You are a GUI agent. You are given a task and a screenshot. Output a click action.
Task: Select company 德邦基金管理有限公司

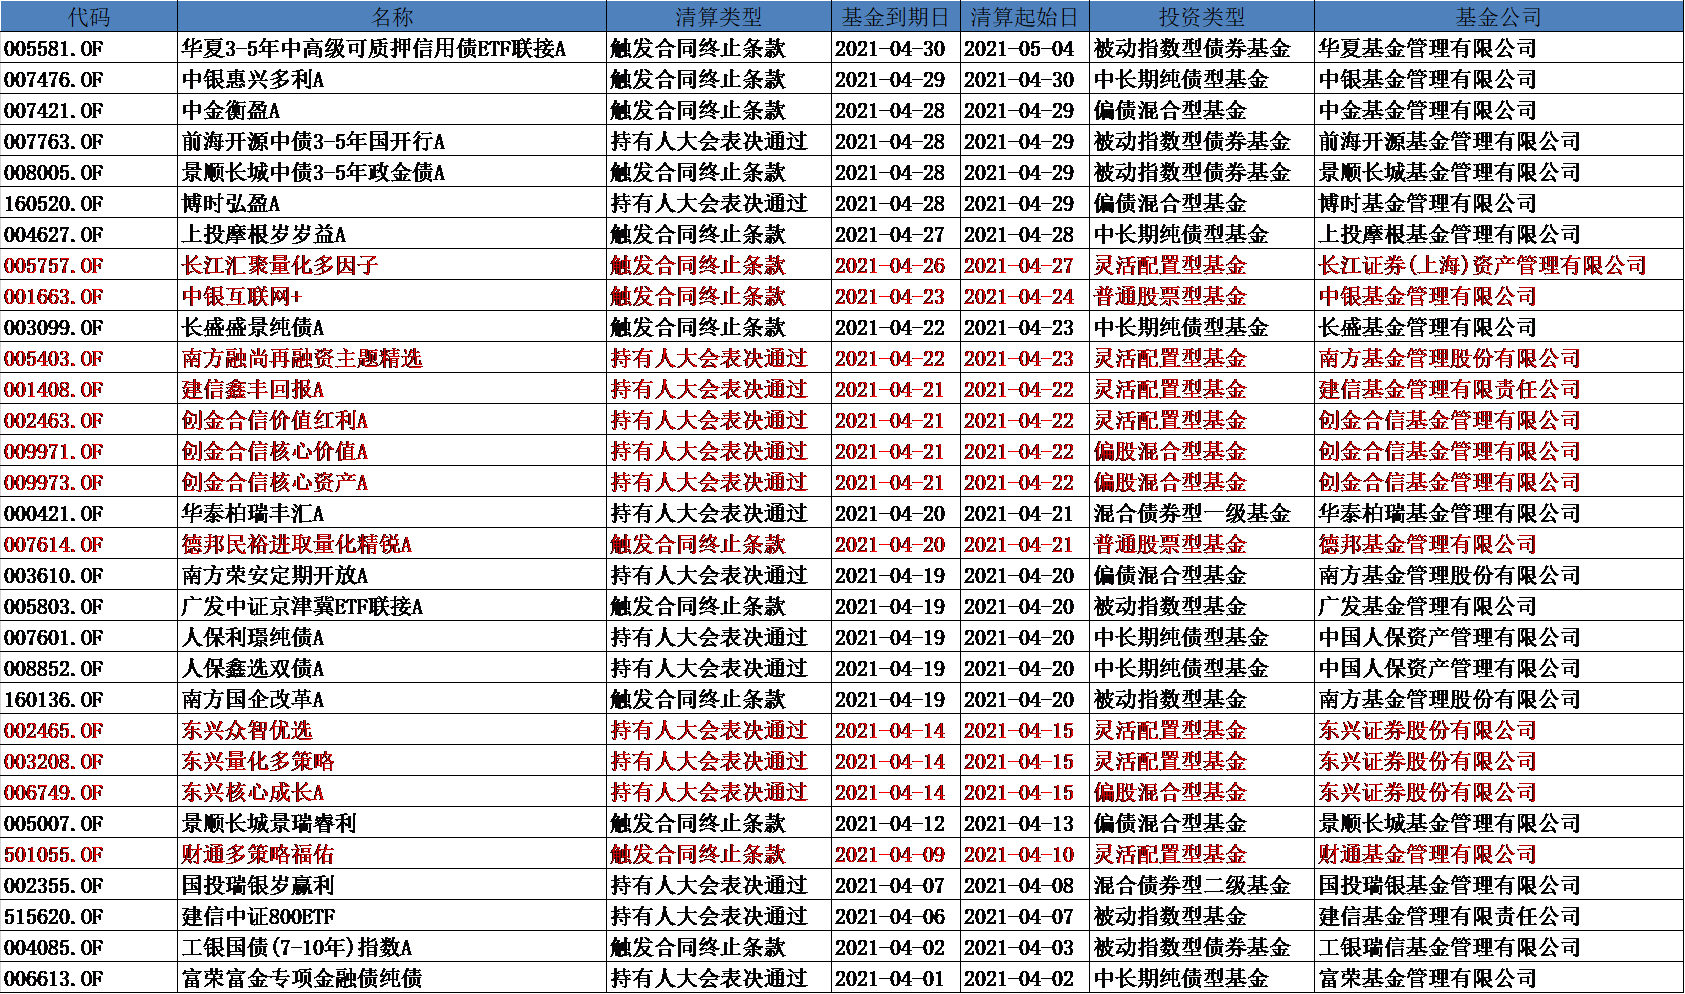point(1428,545)
